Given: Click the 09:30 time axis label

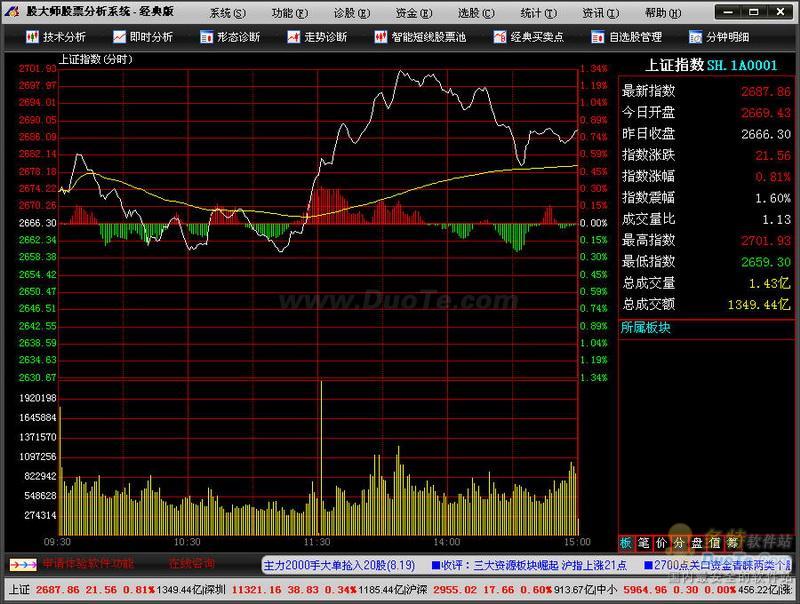Looking at the screenshot, I should pos(57,542).
